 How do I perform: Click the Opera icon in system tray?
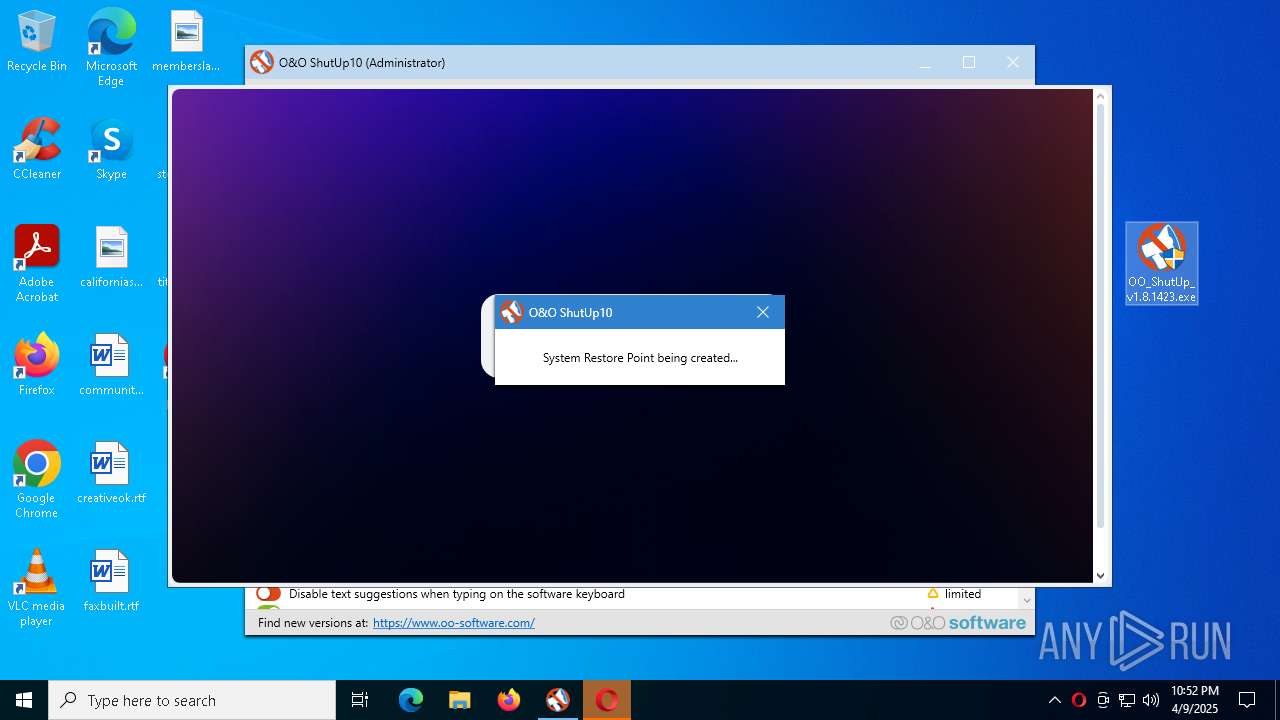pyautogui.click(x=1079, y=700)
